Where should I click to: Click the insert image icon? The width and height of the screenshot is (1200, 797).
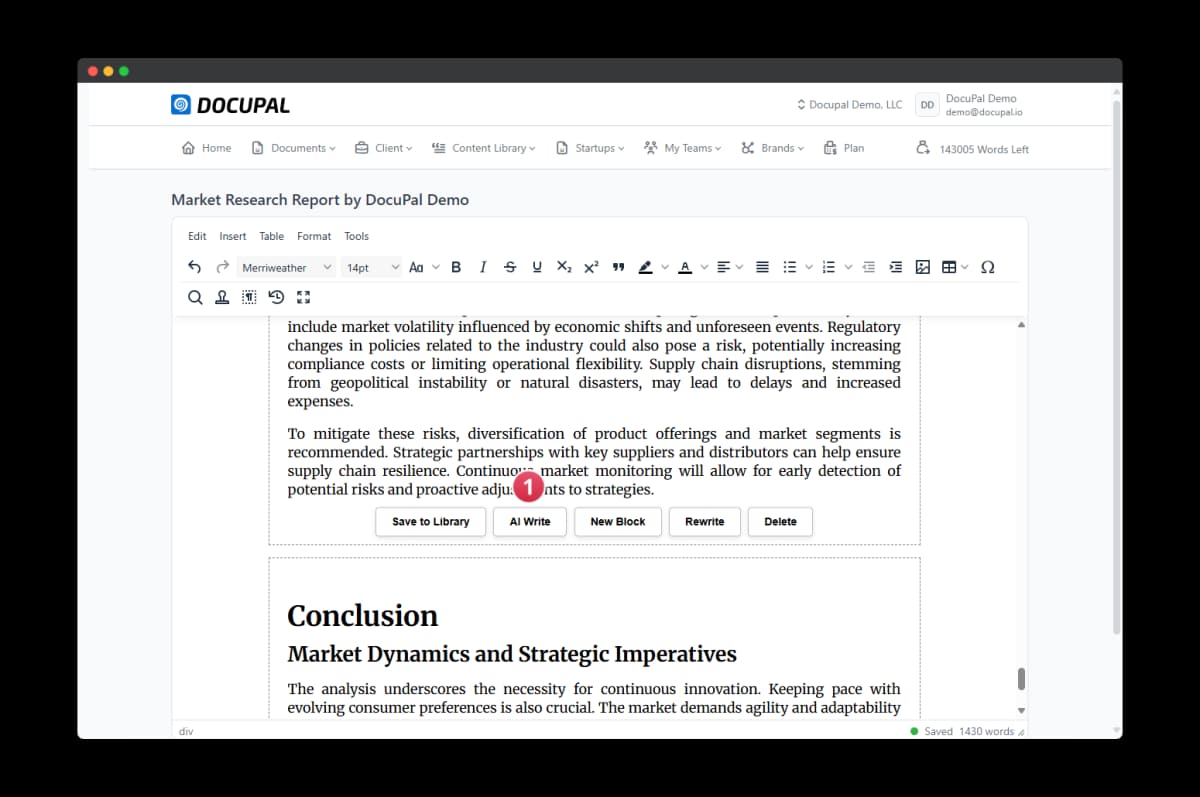pyautogui.click(x=922, y=267)
